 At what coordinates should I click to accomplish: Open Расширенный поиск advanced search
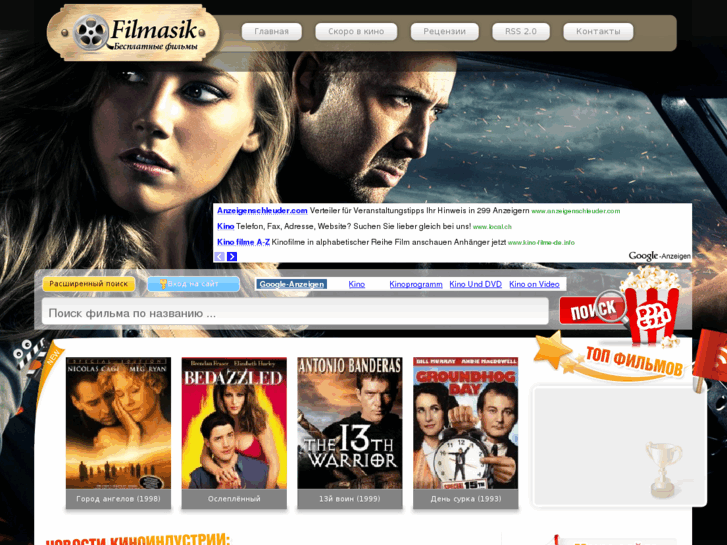click(89, 284)
